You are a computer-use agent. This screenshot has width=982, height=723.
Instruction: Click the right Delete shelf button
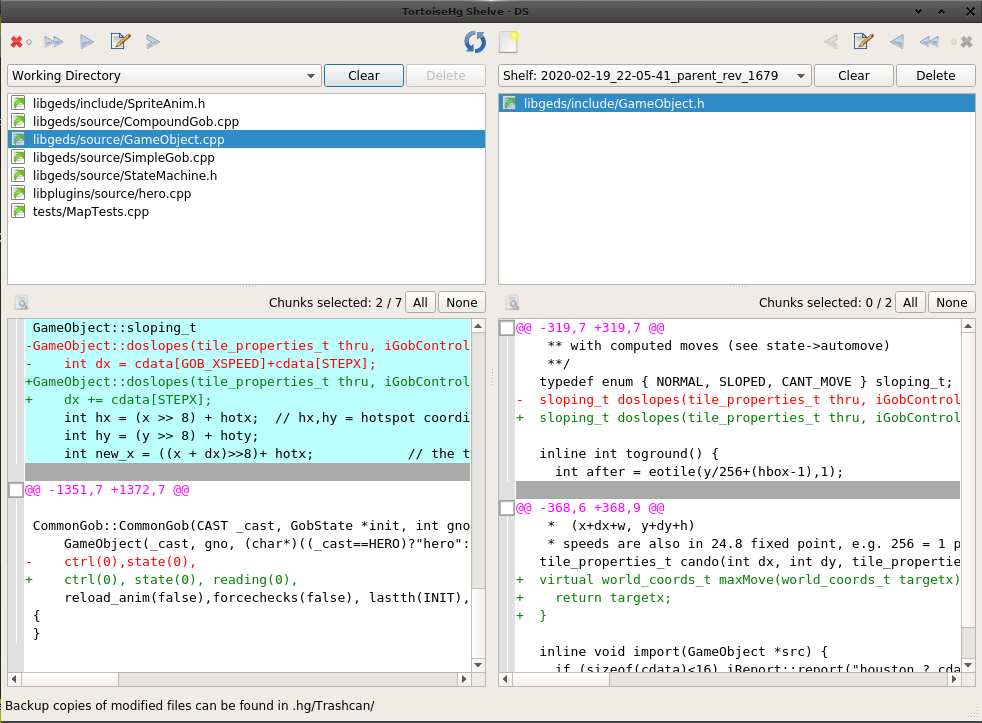[936, 76]
